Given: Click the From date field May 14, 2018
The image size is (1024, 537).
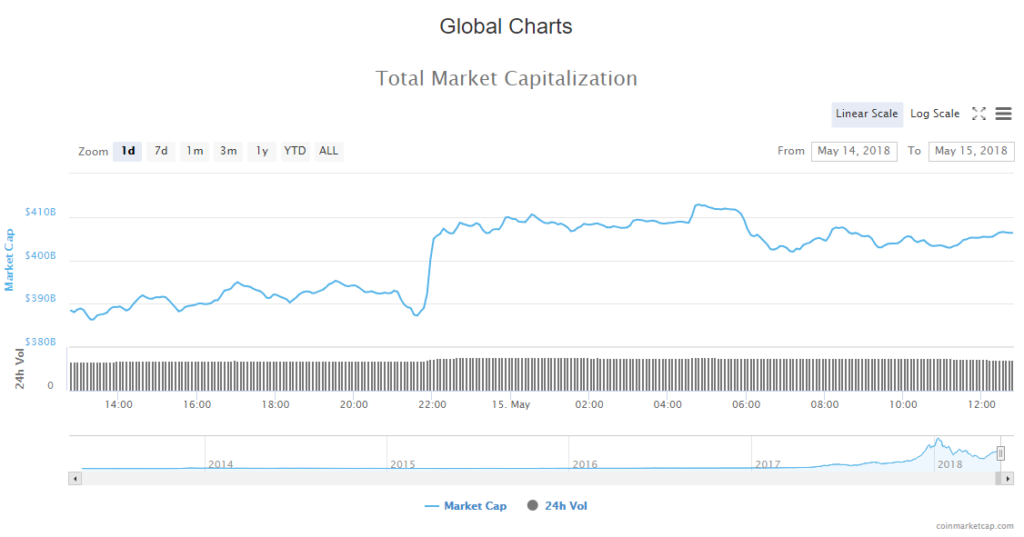Looking at the screenshot, I should [x=854, y=151].
